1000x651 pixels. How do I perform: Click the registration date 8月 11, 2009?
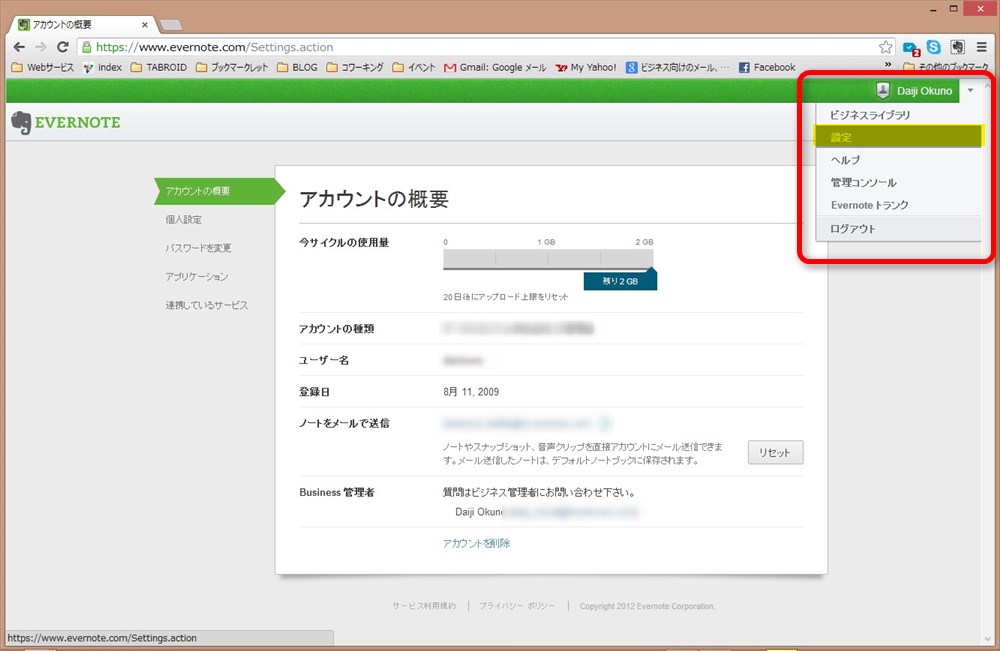[x=471, y=392]
